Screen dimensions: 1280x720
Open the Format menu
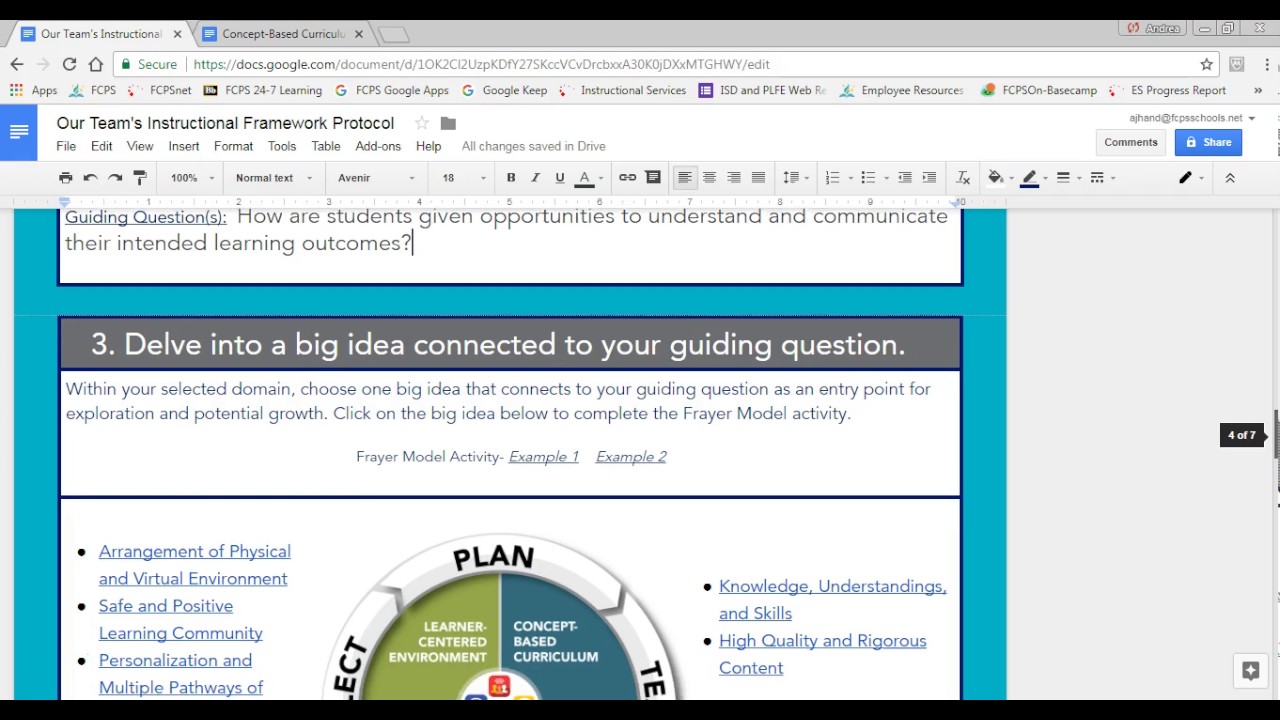point(233,146)
